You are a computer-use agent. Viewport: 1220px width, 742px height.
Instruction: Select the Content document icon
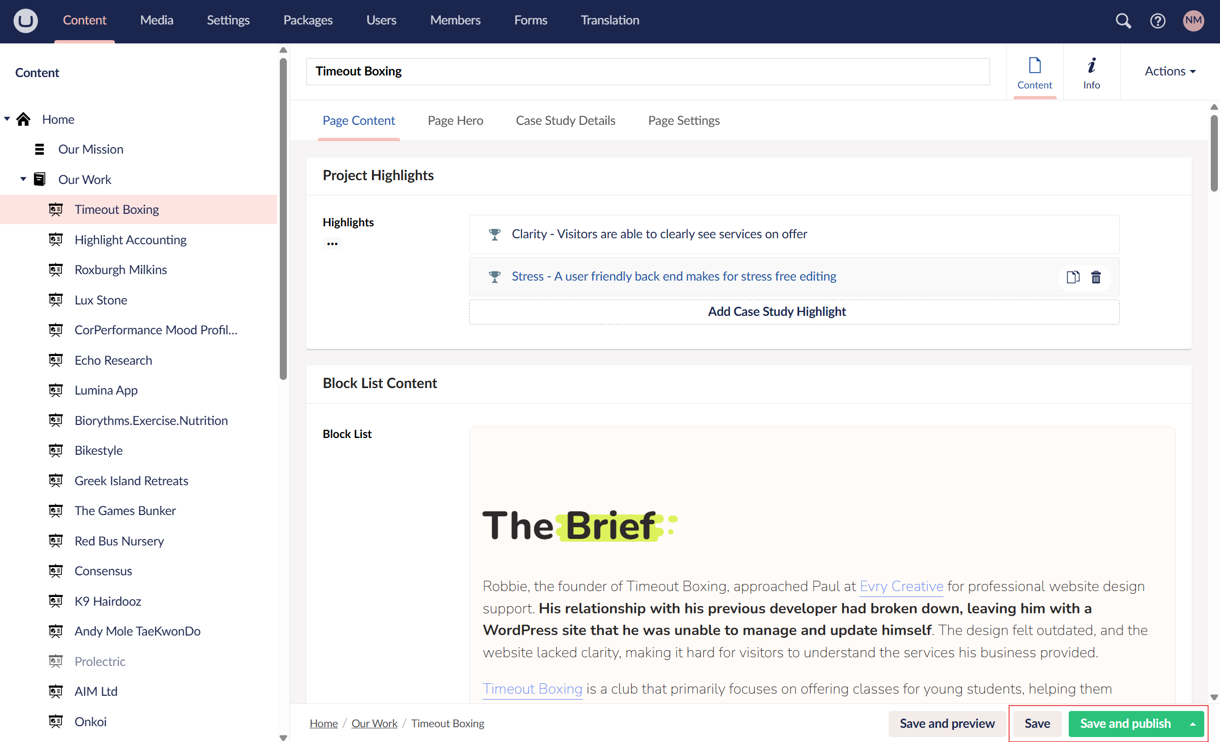[x=1034, y=70]
